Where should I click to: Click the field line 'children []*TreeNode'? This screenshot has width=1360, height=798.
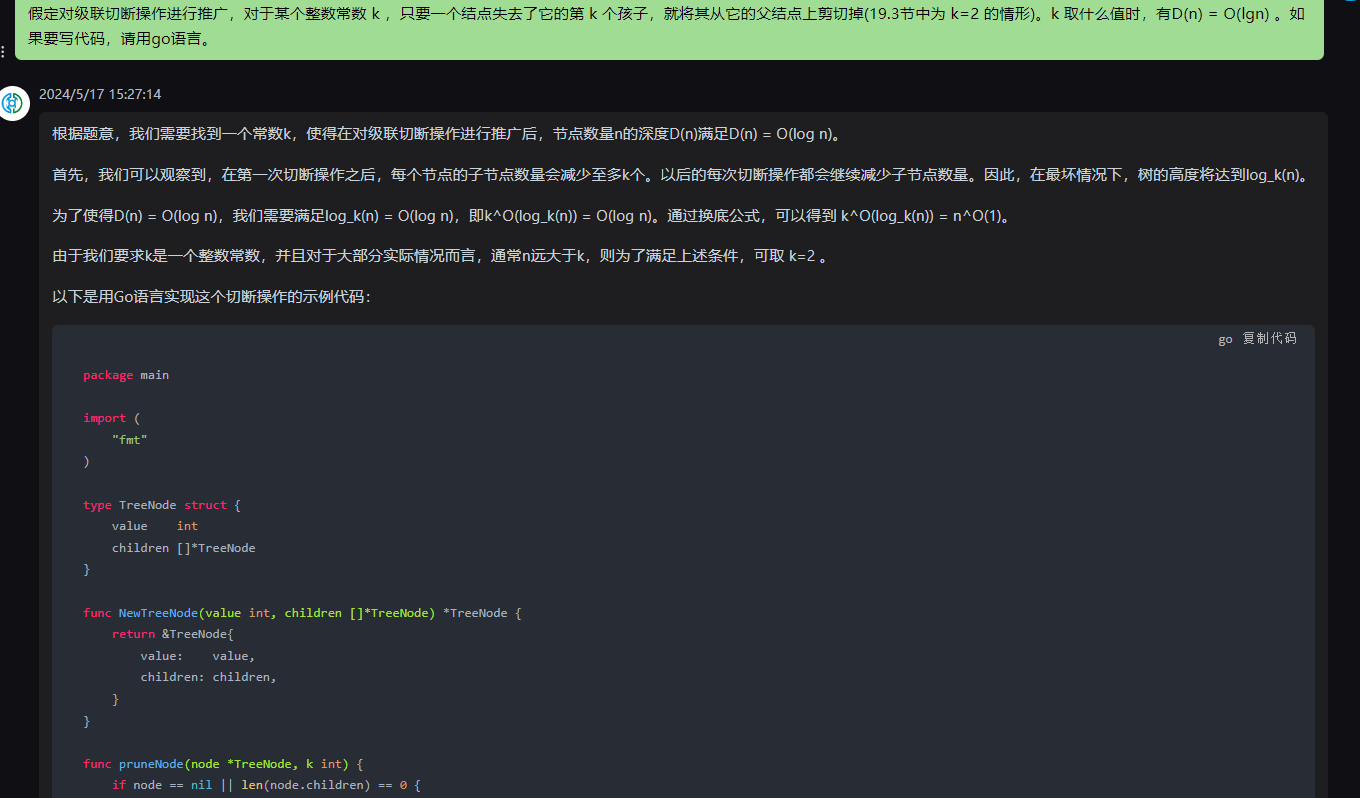click(184, 548)
